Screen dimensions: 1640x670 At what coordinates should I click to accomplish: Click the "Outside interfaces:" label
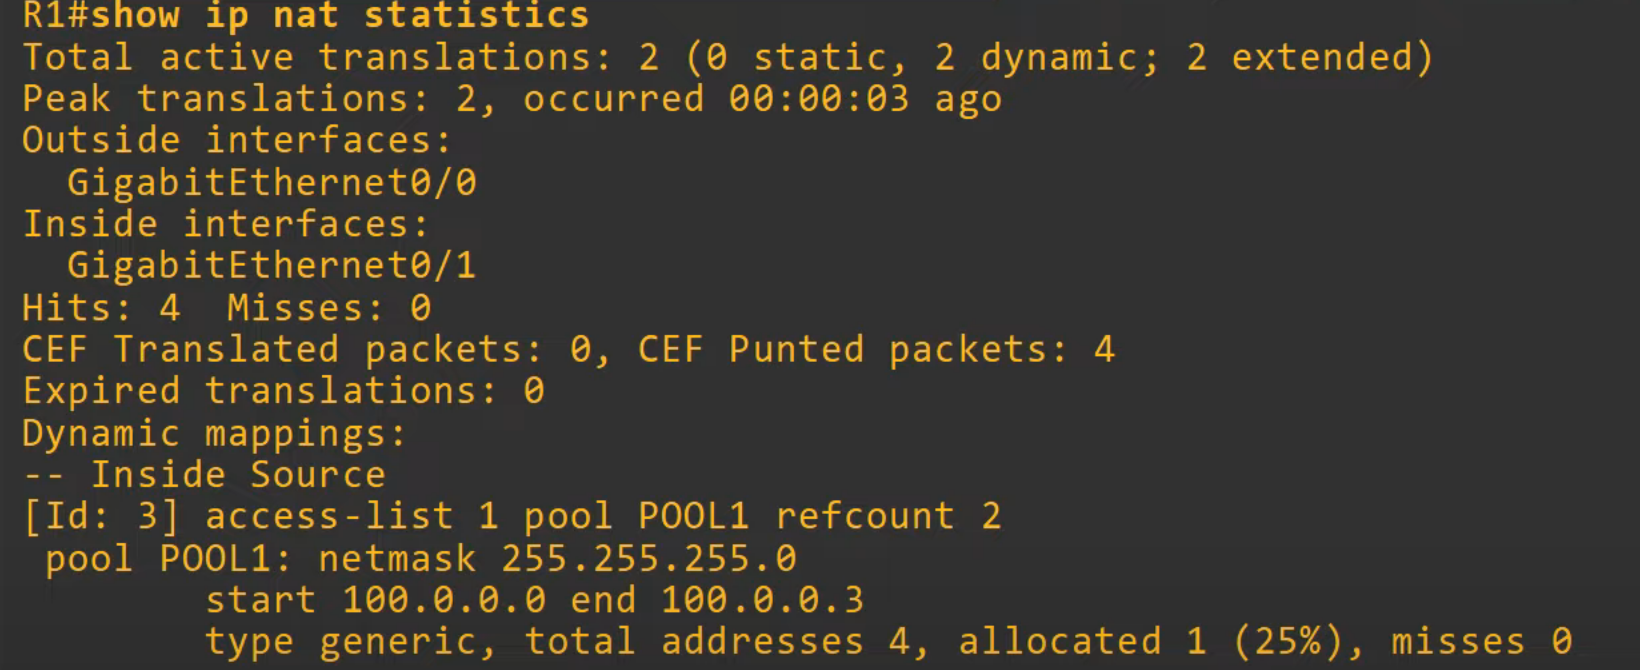pos(237,141)
